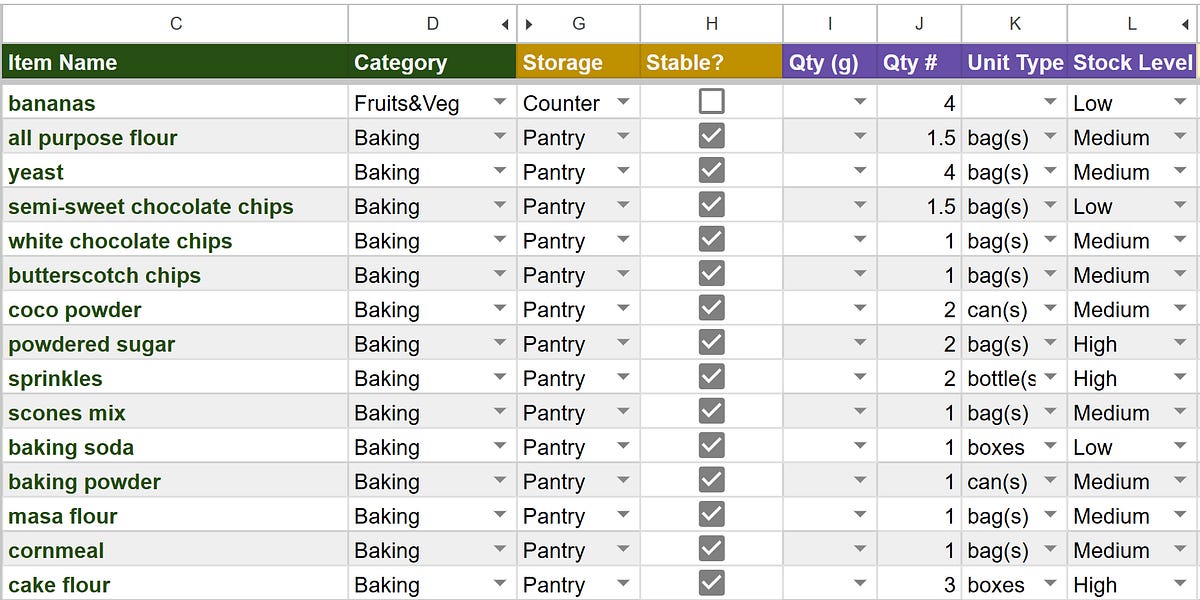This screenshot has width=1200, height=600.
Task: Open the Category dropdown for coco powder
Action: [x=501, y=309]
